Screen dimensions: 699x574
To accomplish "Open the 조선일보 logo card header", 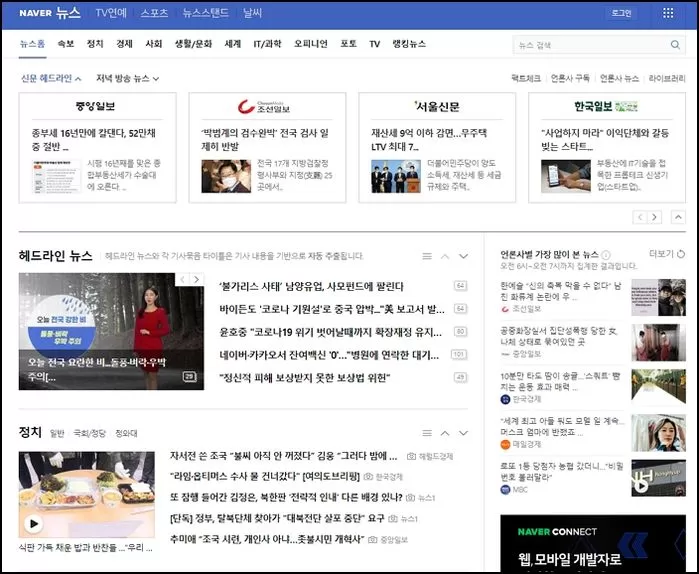I will pos(263,107).
